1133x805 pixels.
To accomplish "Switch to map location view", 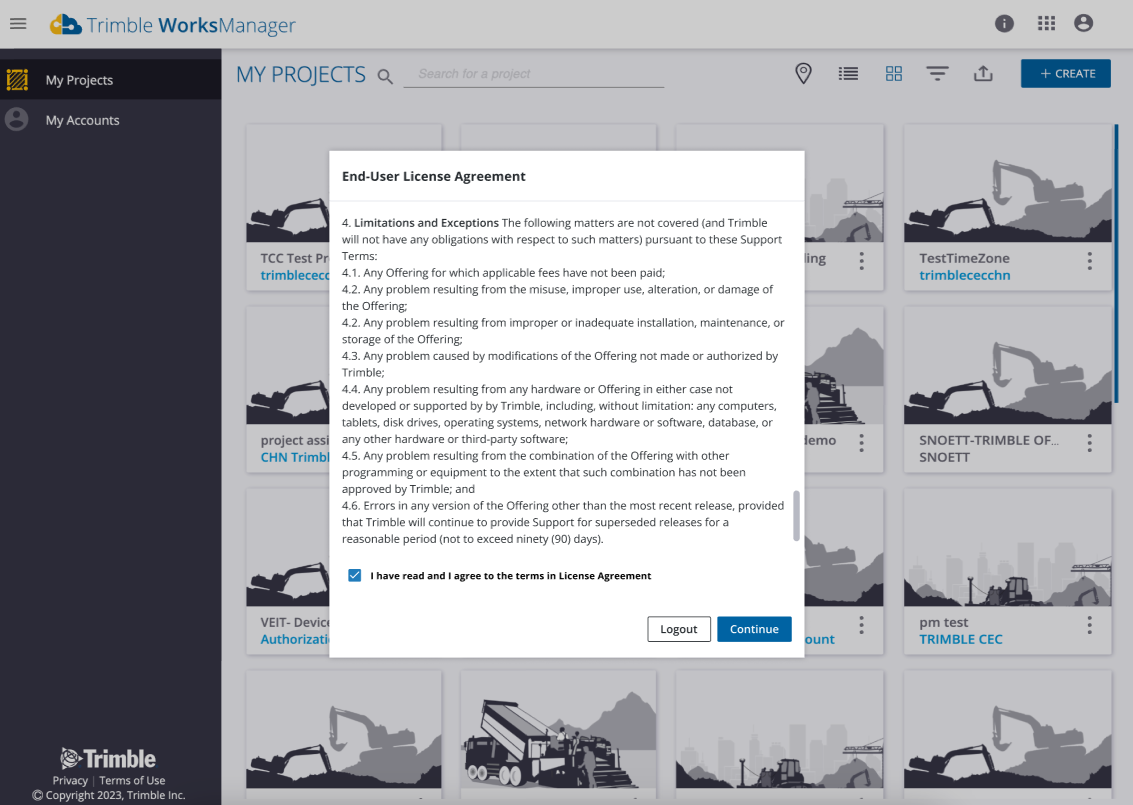I will [803, 73].
